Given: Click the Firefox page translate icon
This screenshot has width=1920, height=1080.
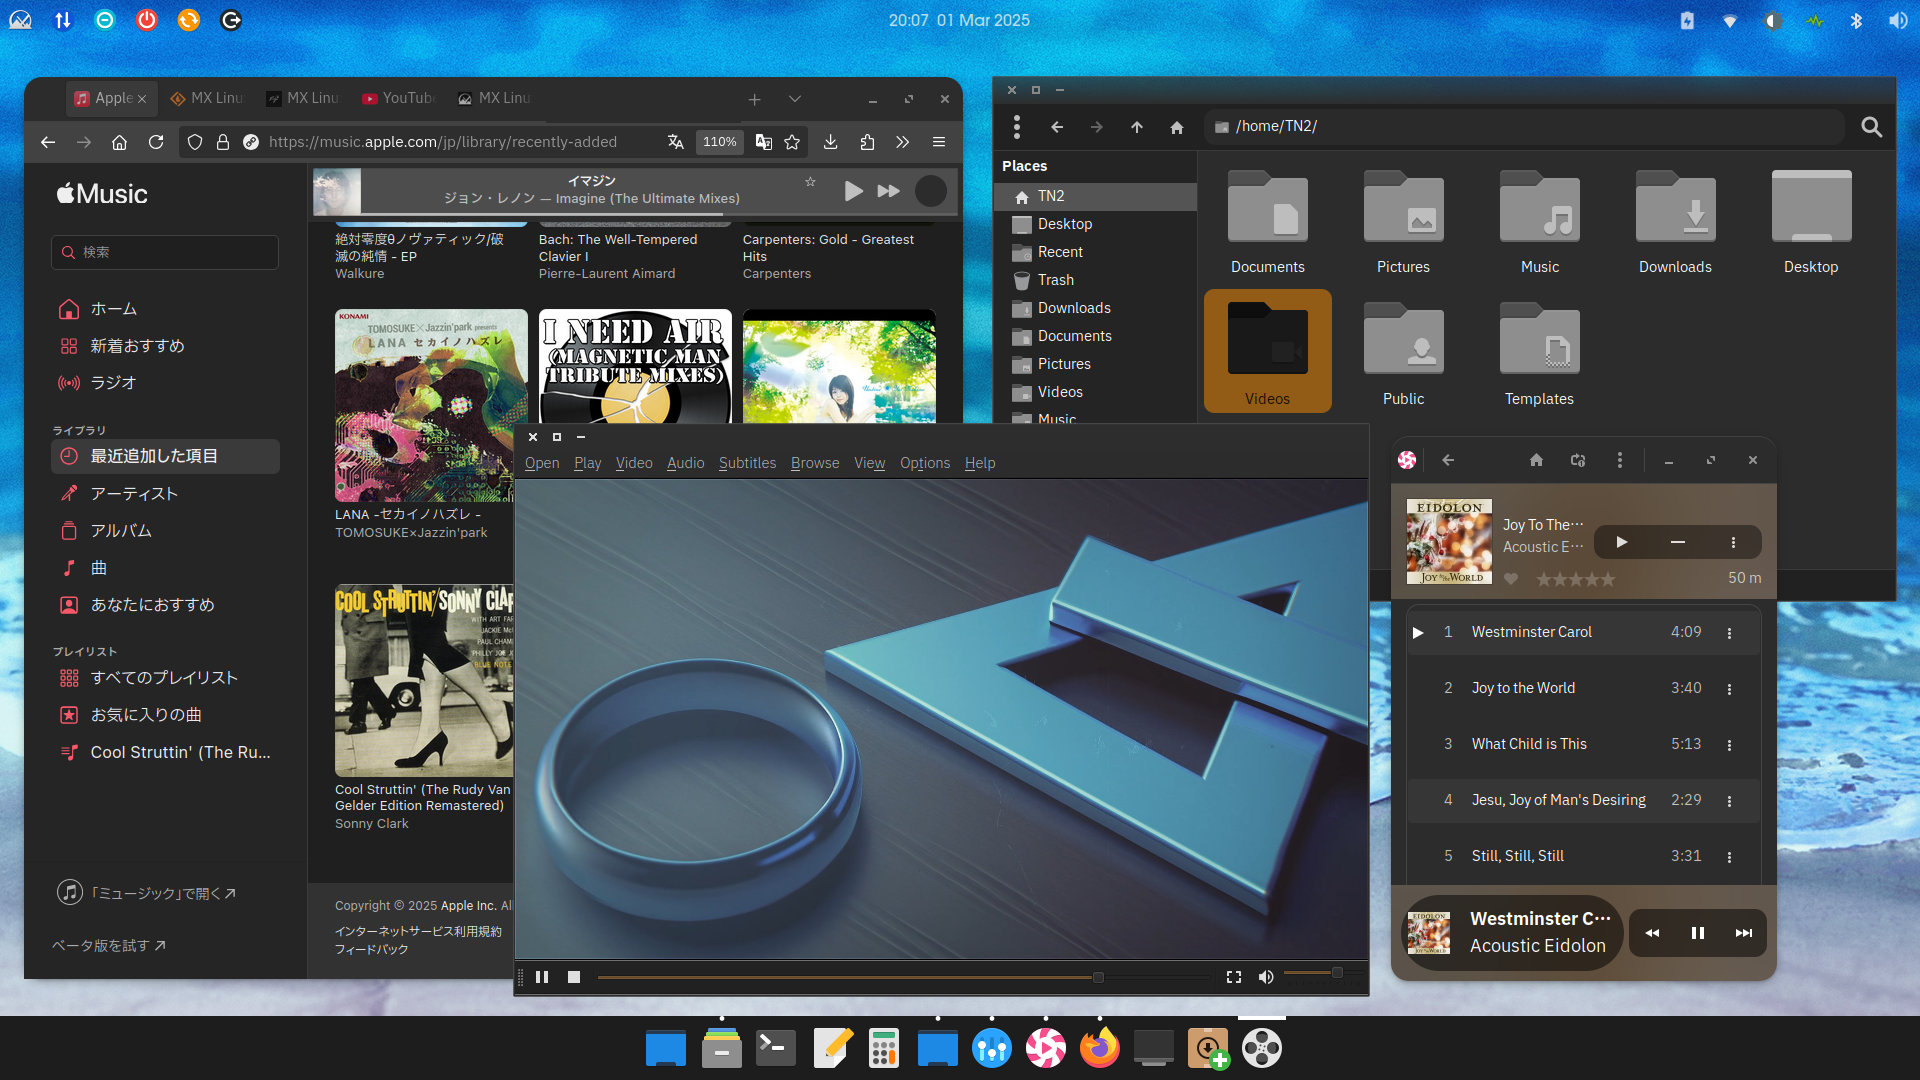Looking at the screenshot, I should tap(676, 142).
